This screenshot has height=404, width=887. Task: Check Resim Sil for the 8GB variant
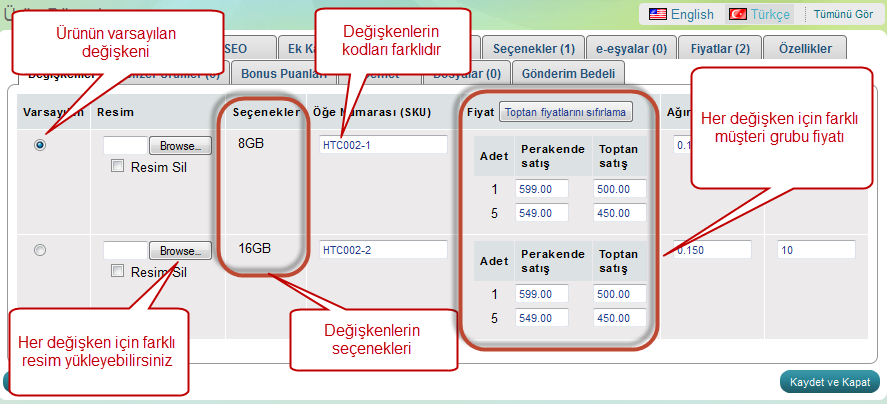click(118, 166)
